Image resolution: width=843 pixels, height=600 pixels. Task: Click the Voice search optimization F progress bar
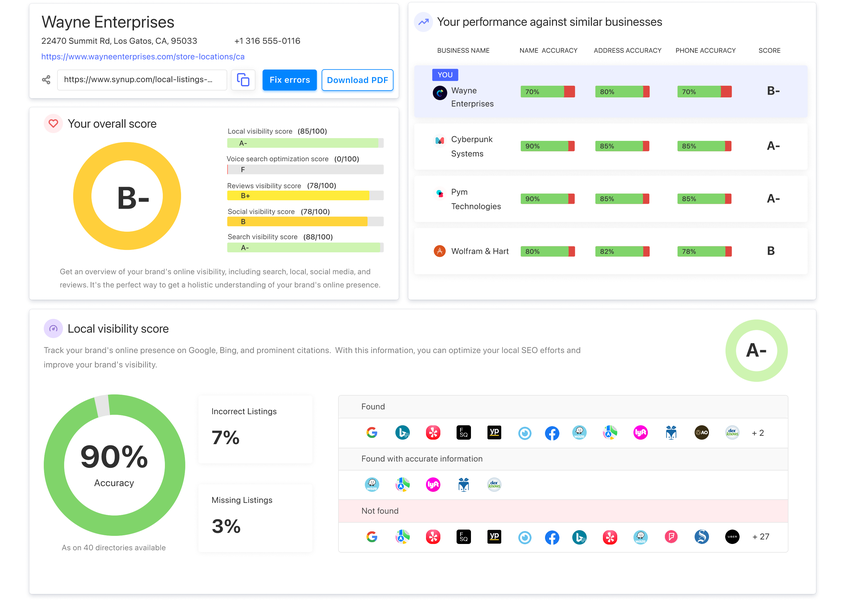point(305,169)
